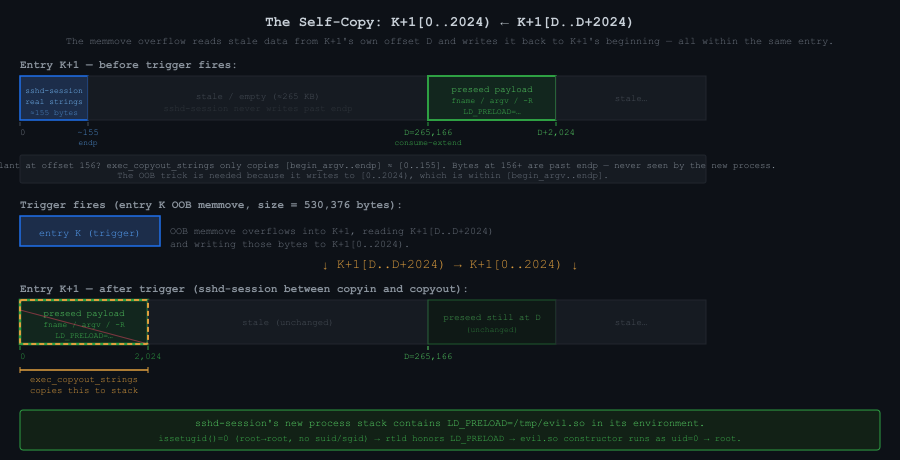The height and width of the screenshot is (460, 900).
Task: Click the "2,024" offset label
Action: [148, 356]
